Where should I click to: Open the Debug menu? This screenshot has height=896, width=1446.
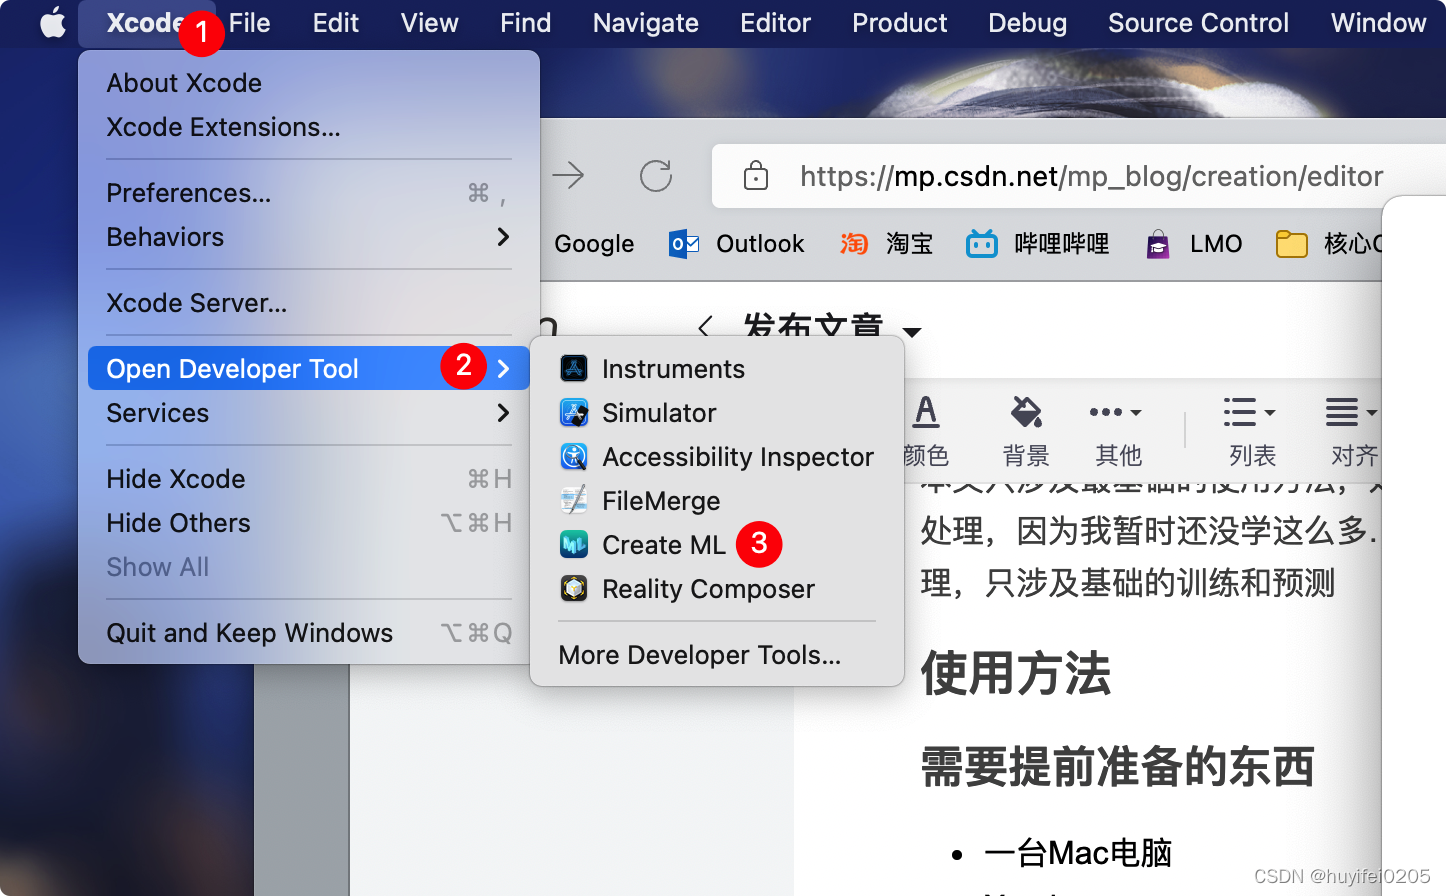(1027, 22)
